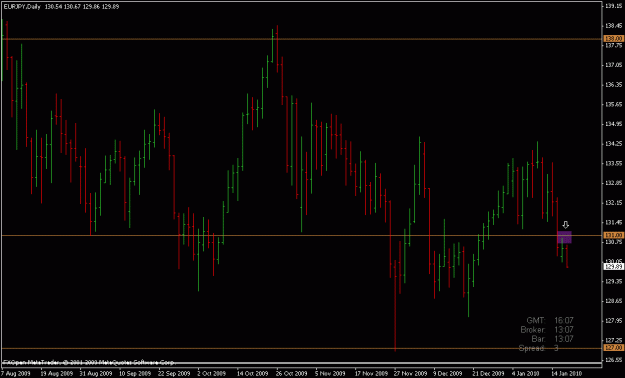This screenshot has width=625, height=378.
Task: Click the 132.15 price scale label
Action: point(614,203)
